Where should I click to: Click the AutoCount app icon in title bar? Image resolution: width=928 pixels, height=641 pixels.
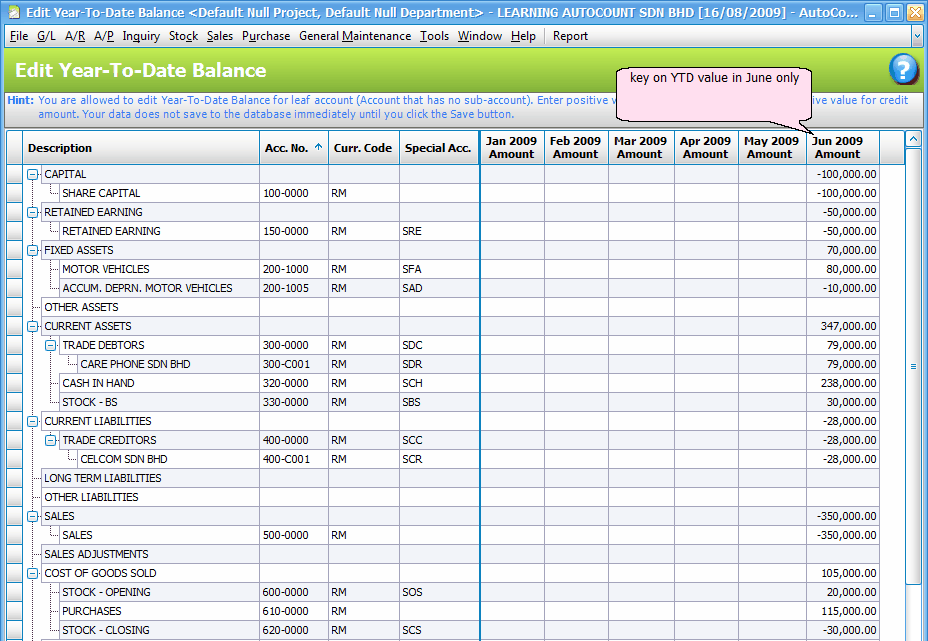coord(13,12)
